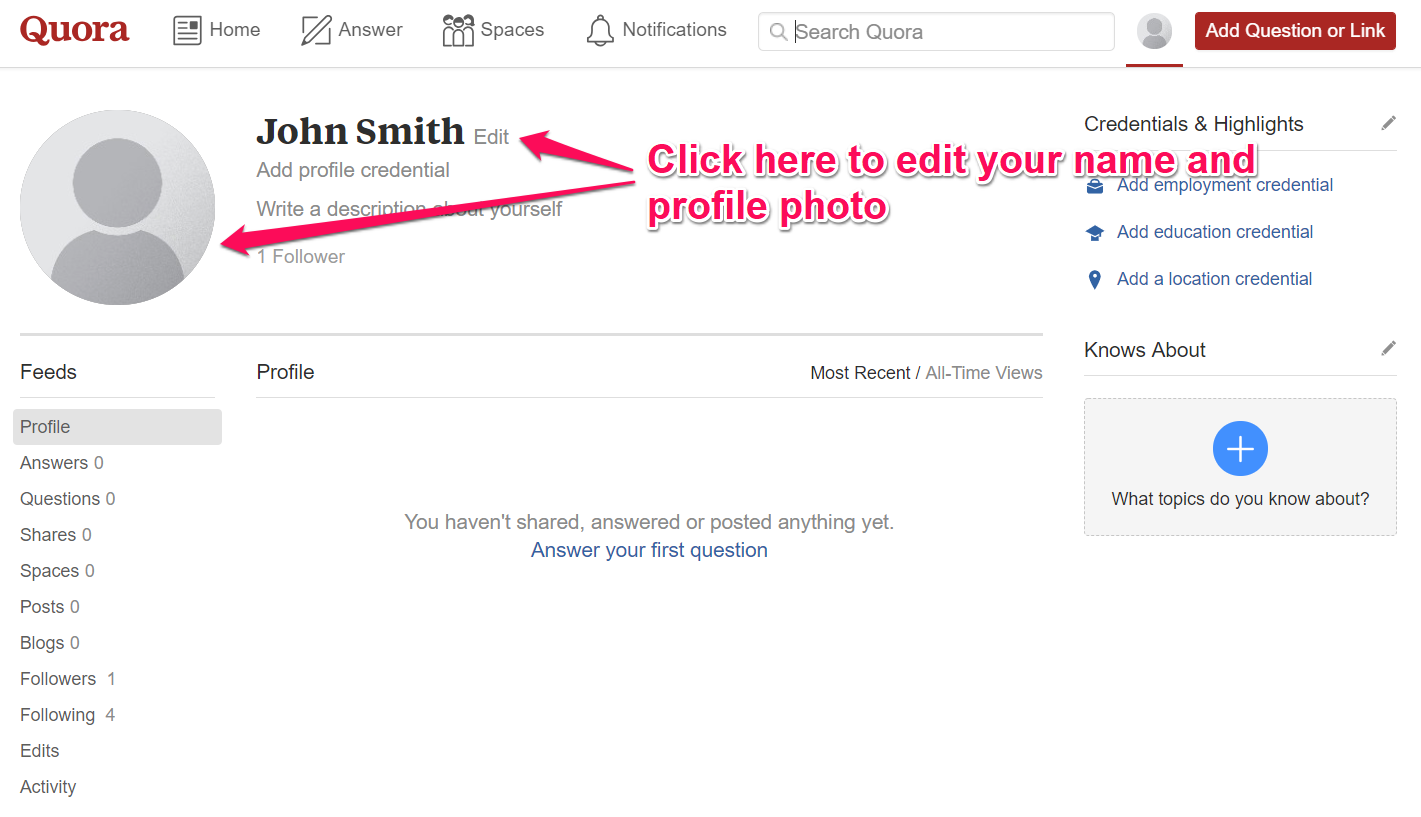The height and width of the screenshot is (817, 1421).
Task: Focus the Search Quora field
Action: 936,31
